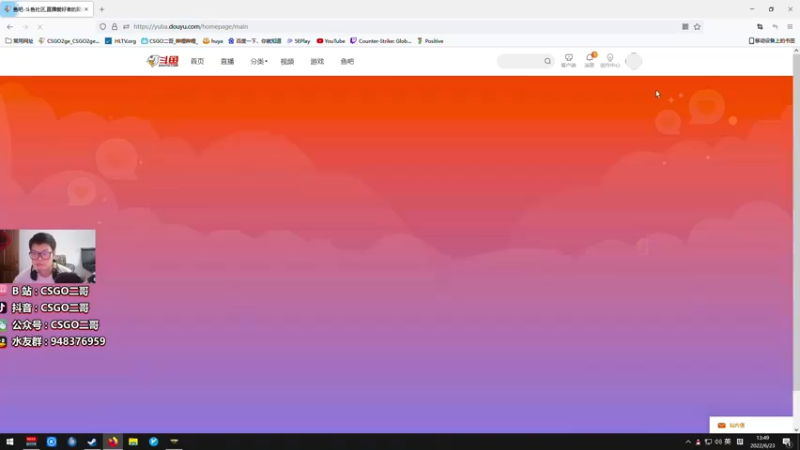
Task: Select the 鱼吧 browser tab
Action: pos(45,9)
